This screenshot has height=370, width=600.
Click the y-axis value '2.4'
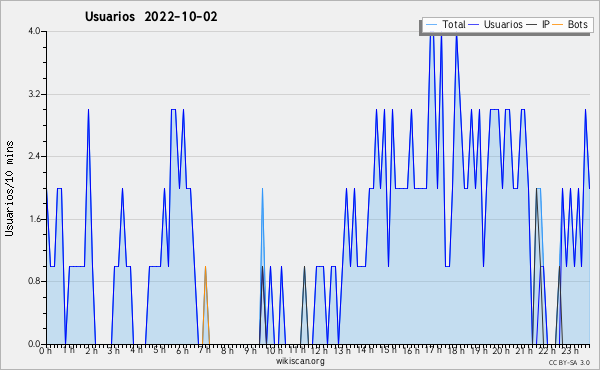tap(34, 156)
